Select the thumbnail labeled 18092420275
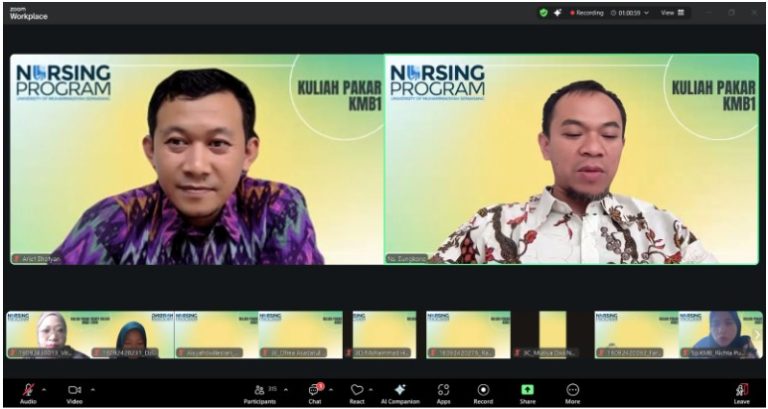 click(468, 335)
